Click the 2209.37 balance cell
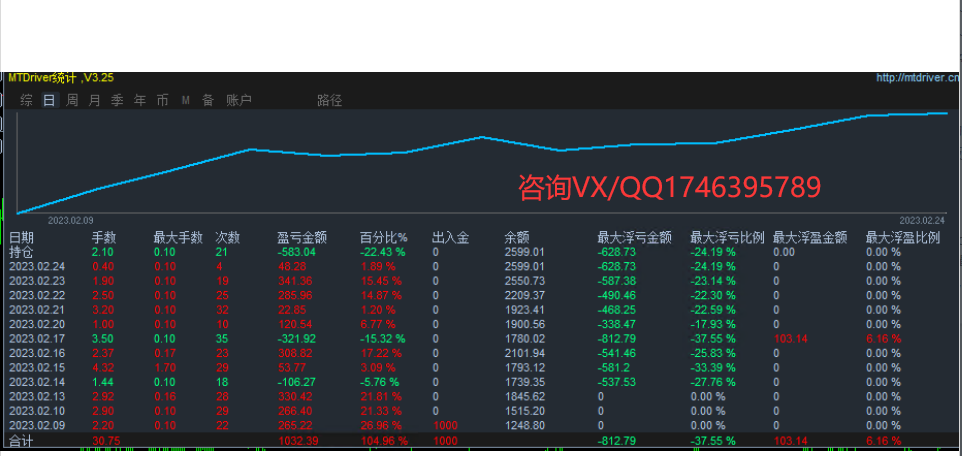The image size is (962, 456). point(525,295)
